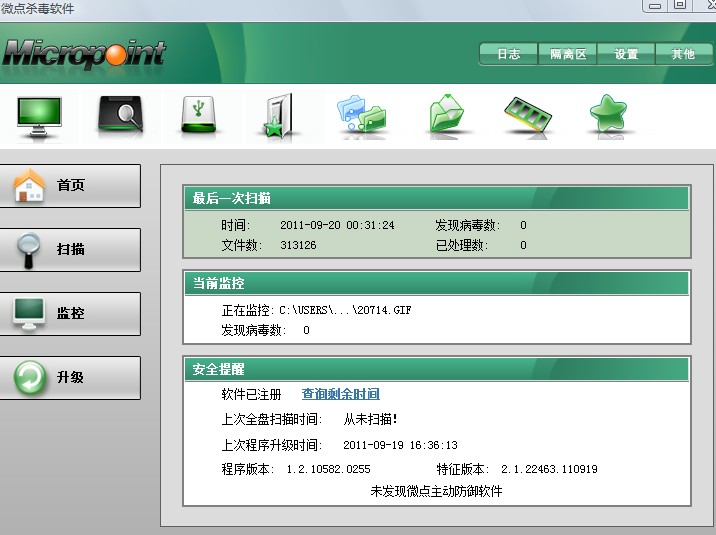Click the signature version 2.1.22463.110919
This screenshot has height=535, width=716.
pos(549,469)
